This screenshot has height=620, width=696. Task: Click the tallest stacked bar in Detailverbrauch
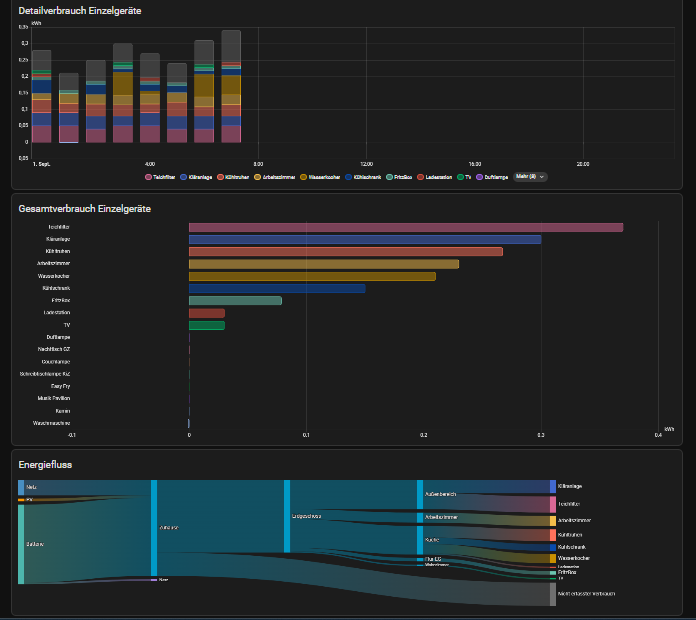(231, 86)
